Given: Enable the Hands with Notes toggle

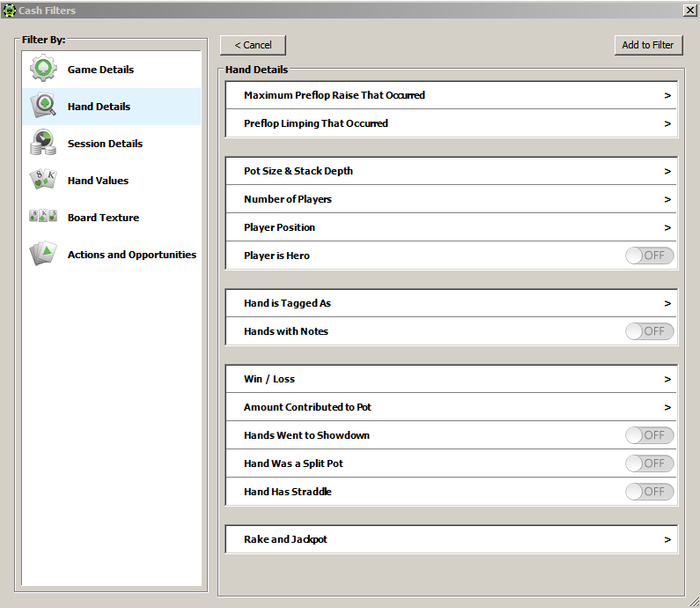Looking at the screenshot, I should (649, 331).
